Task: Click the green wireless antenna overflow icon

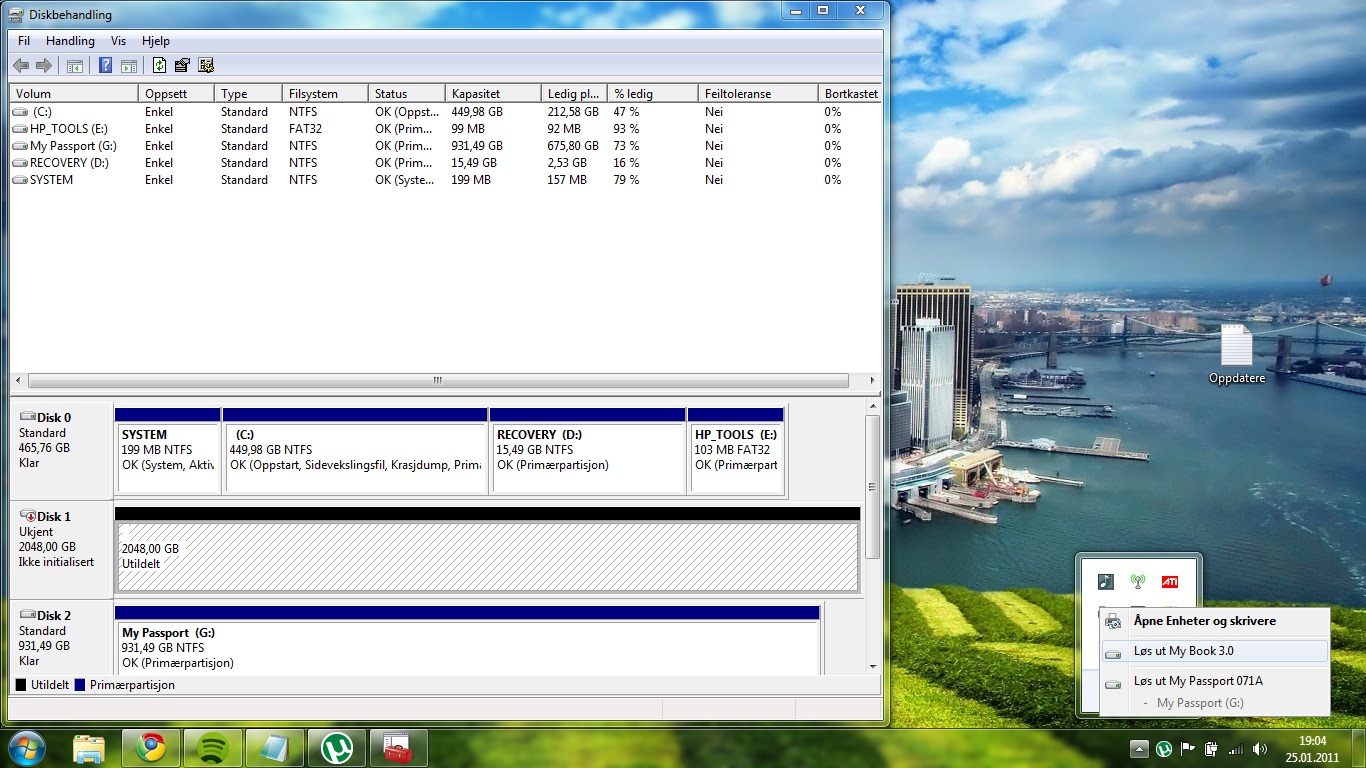Action: 1137,581
